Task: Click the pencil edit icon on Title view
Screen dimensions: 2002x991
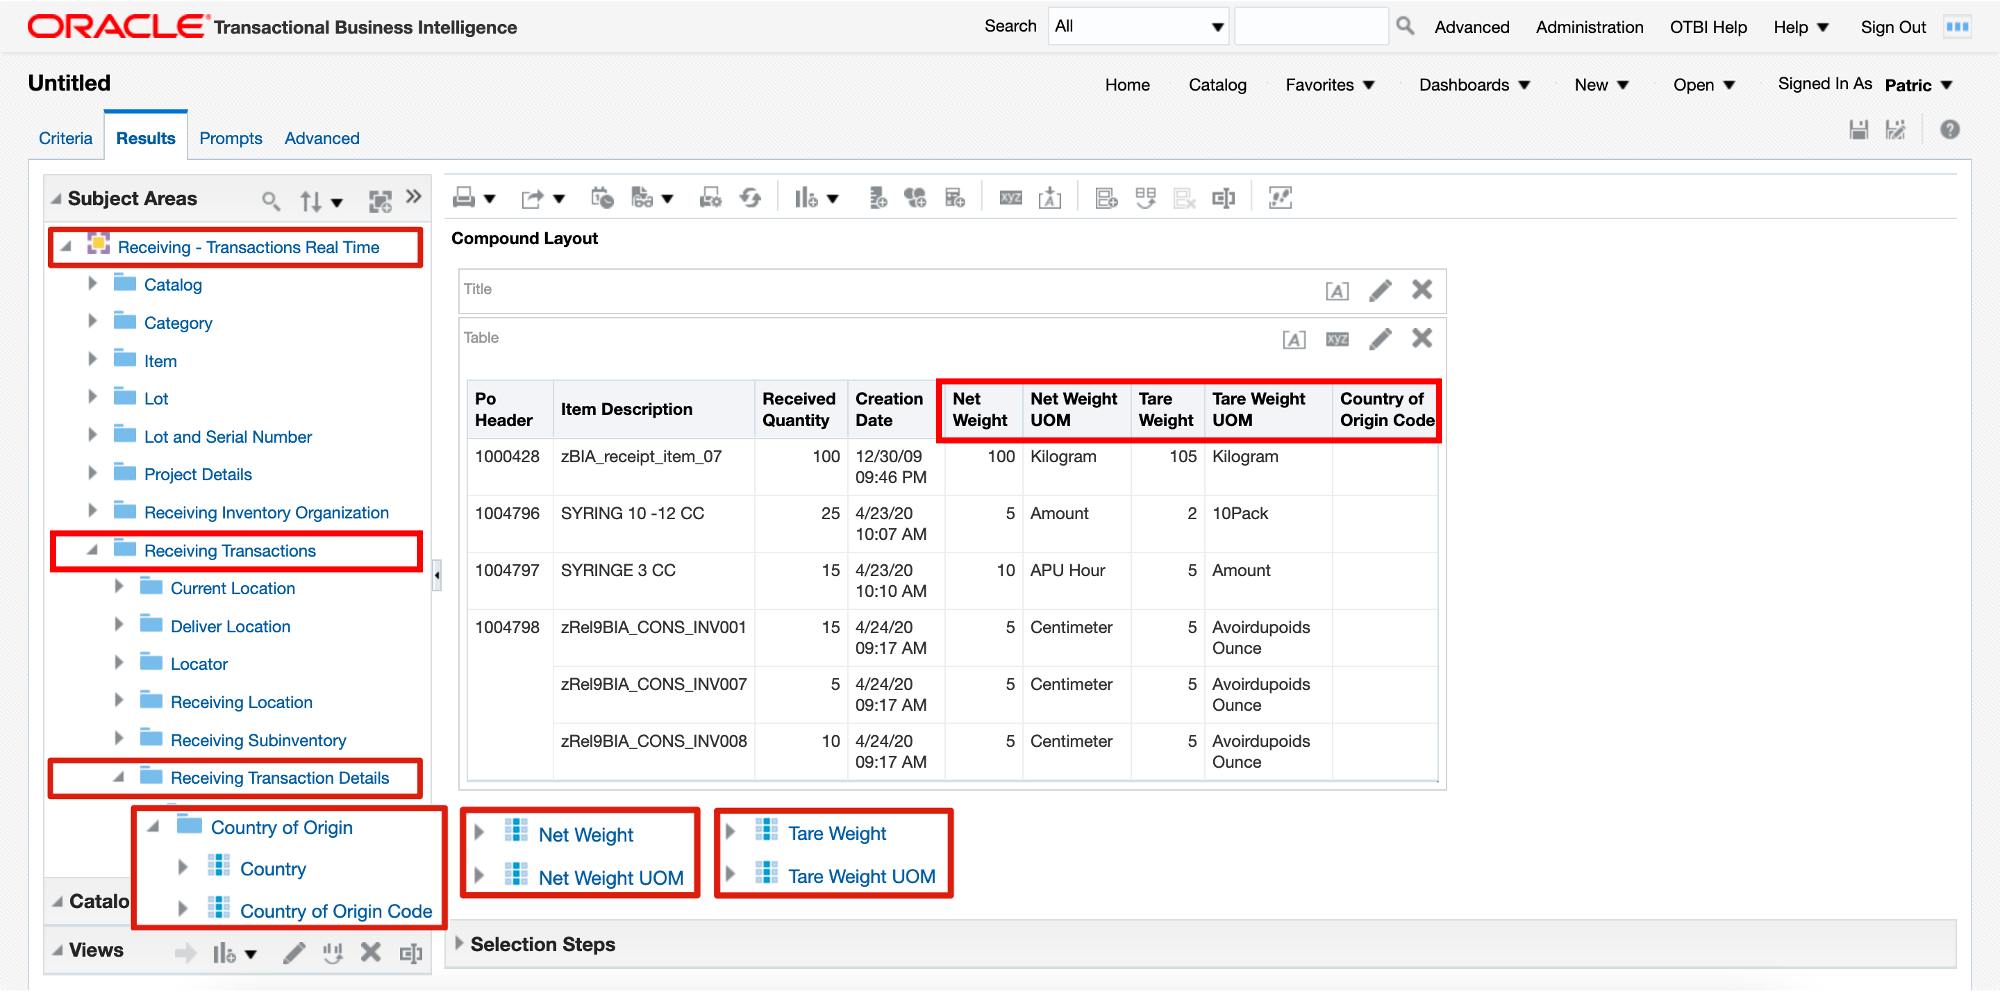Action: 1380,290
